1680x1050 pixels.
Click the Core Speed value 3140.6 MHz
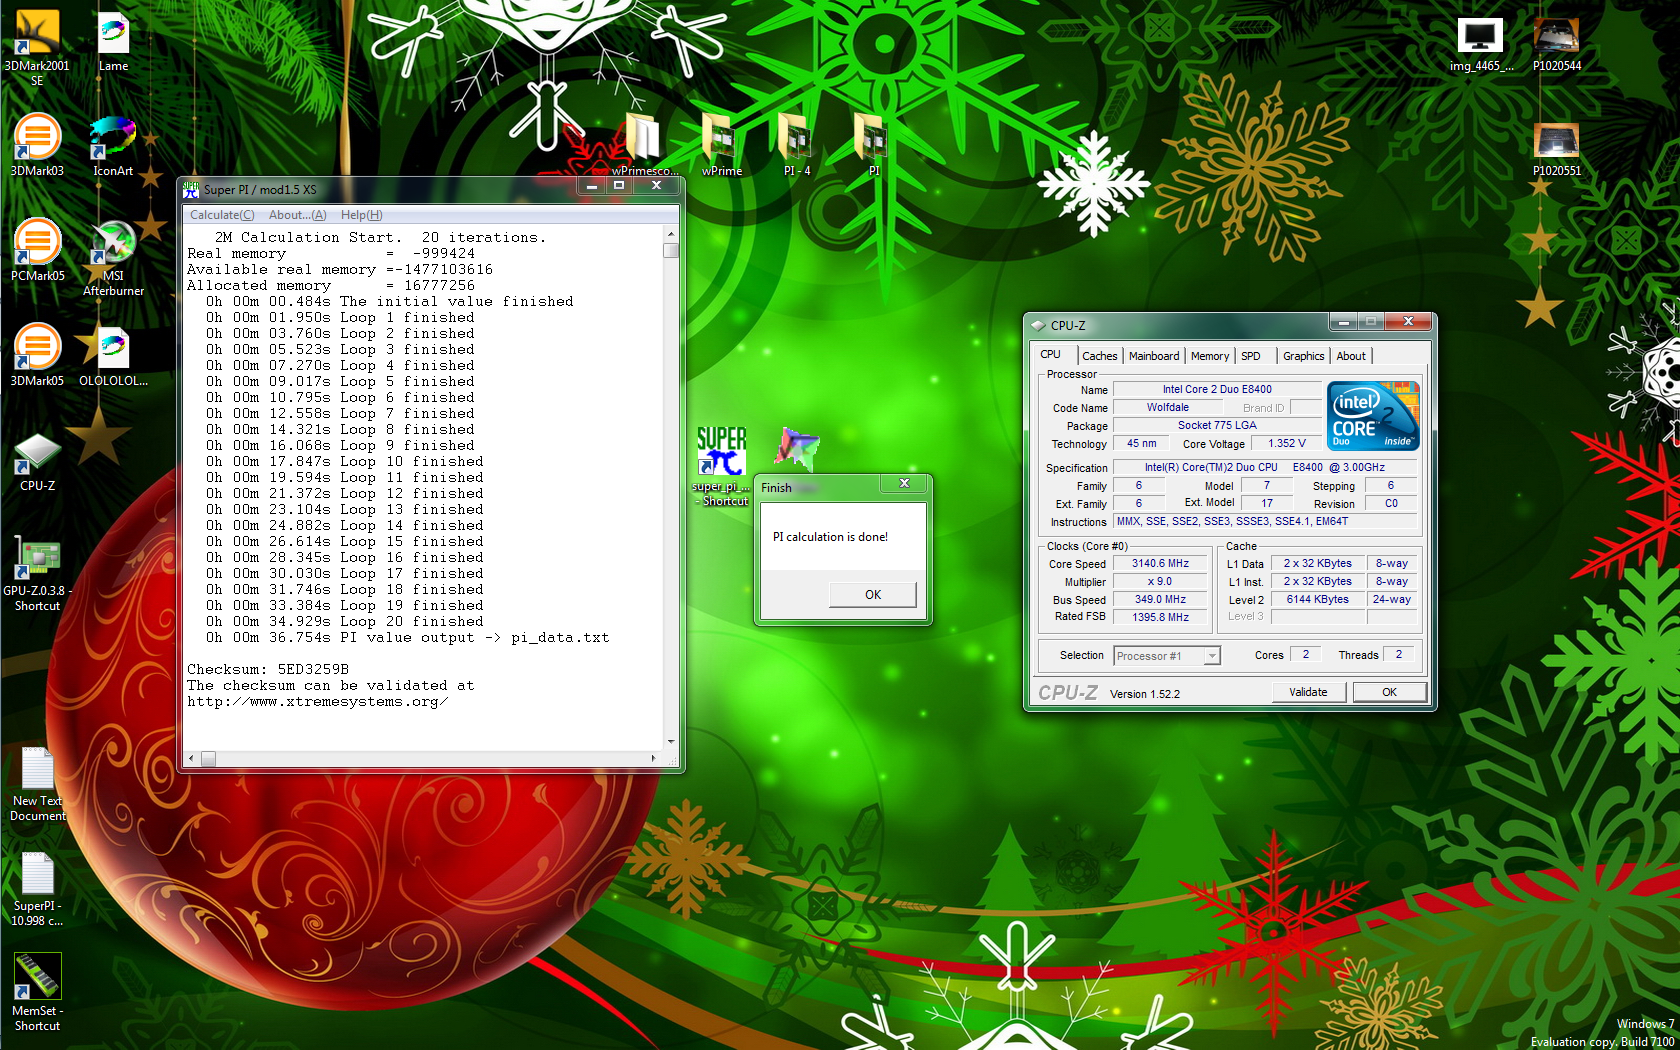tap(1160, 564)
